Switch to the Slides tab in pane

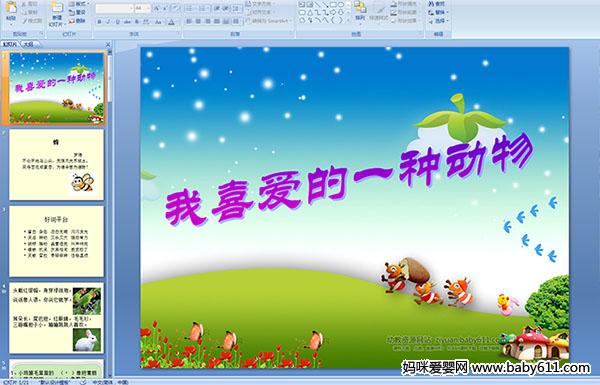pos(10,44)
